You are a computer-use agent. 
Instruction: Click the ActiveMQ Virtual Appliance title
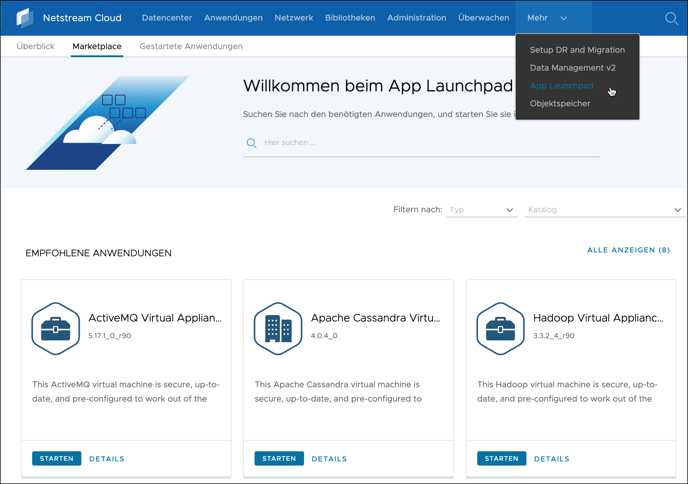click(155, 318)
